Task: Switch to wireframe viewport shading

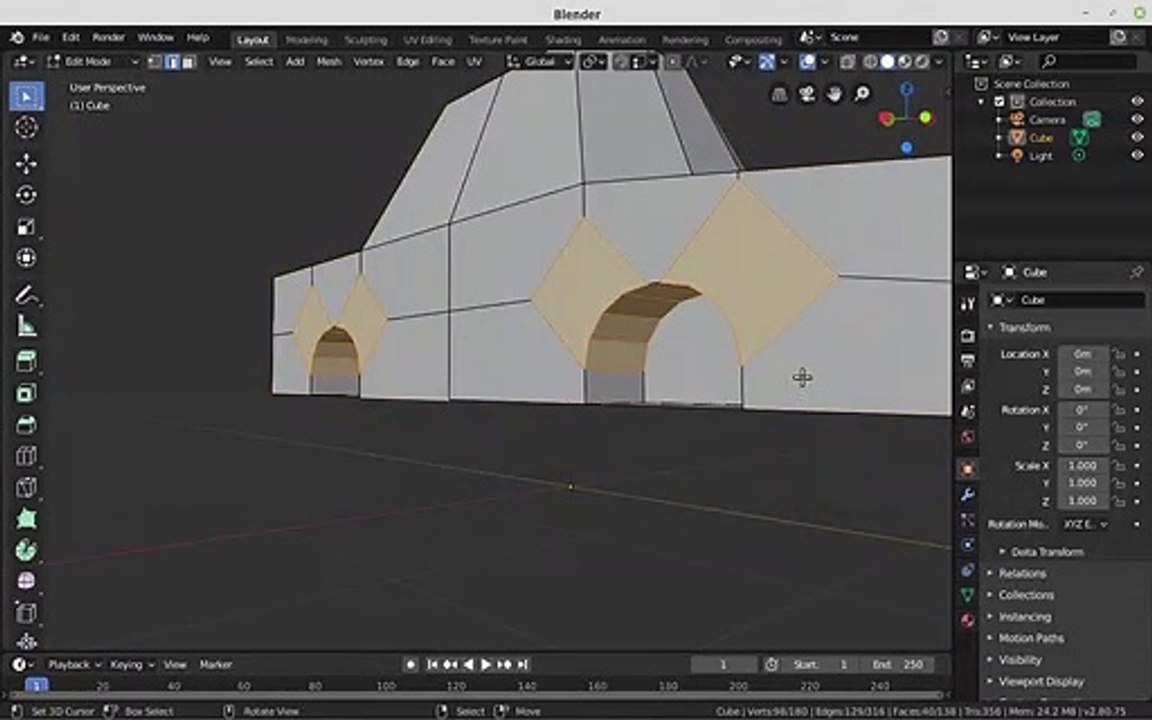Action: coord(871,62)
